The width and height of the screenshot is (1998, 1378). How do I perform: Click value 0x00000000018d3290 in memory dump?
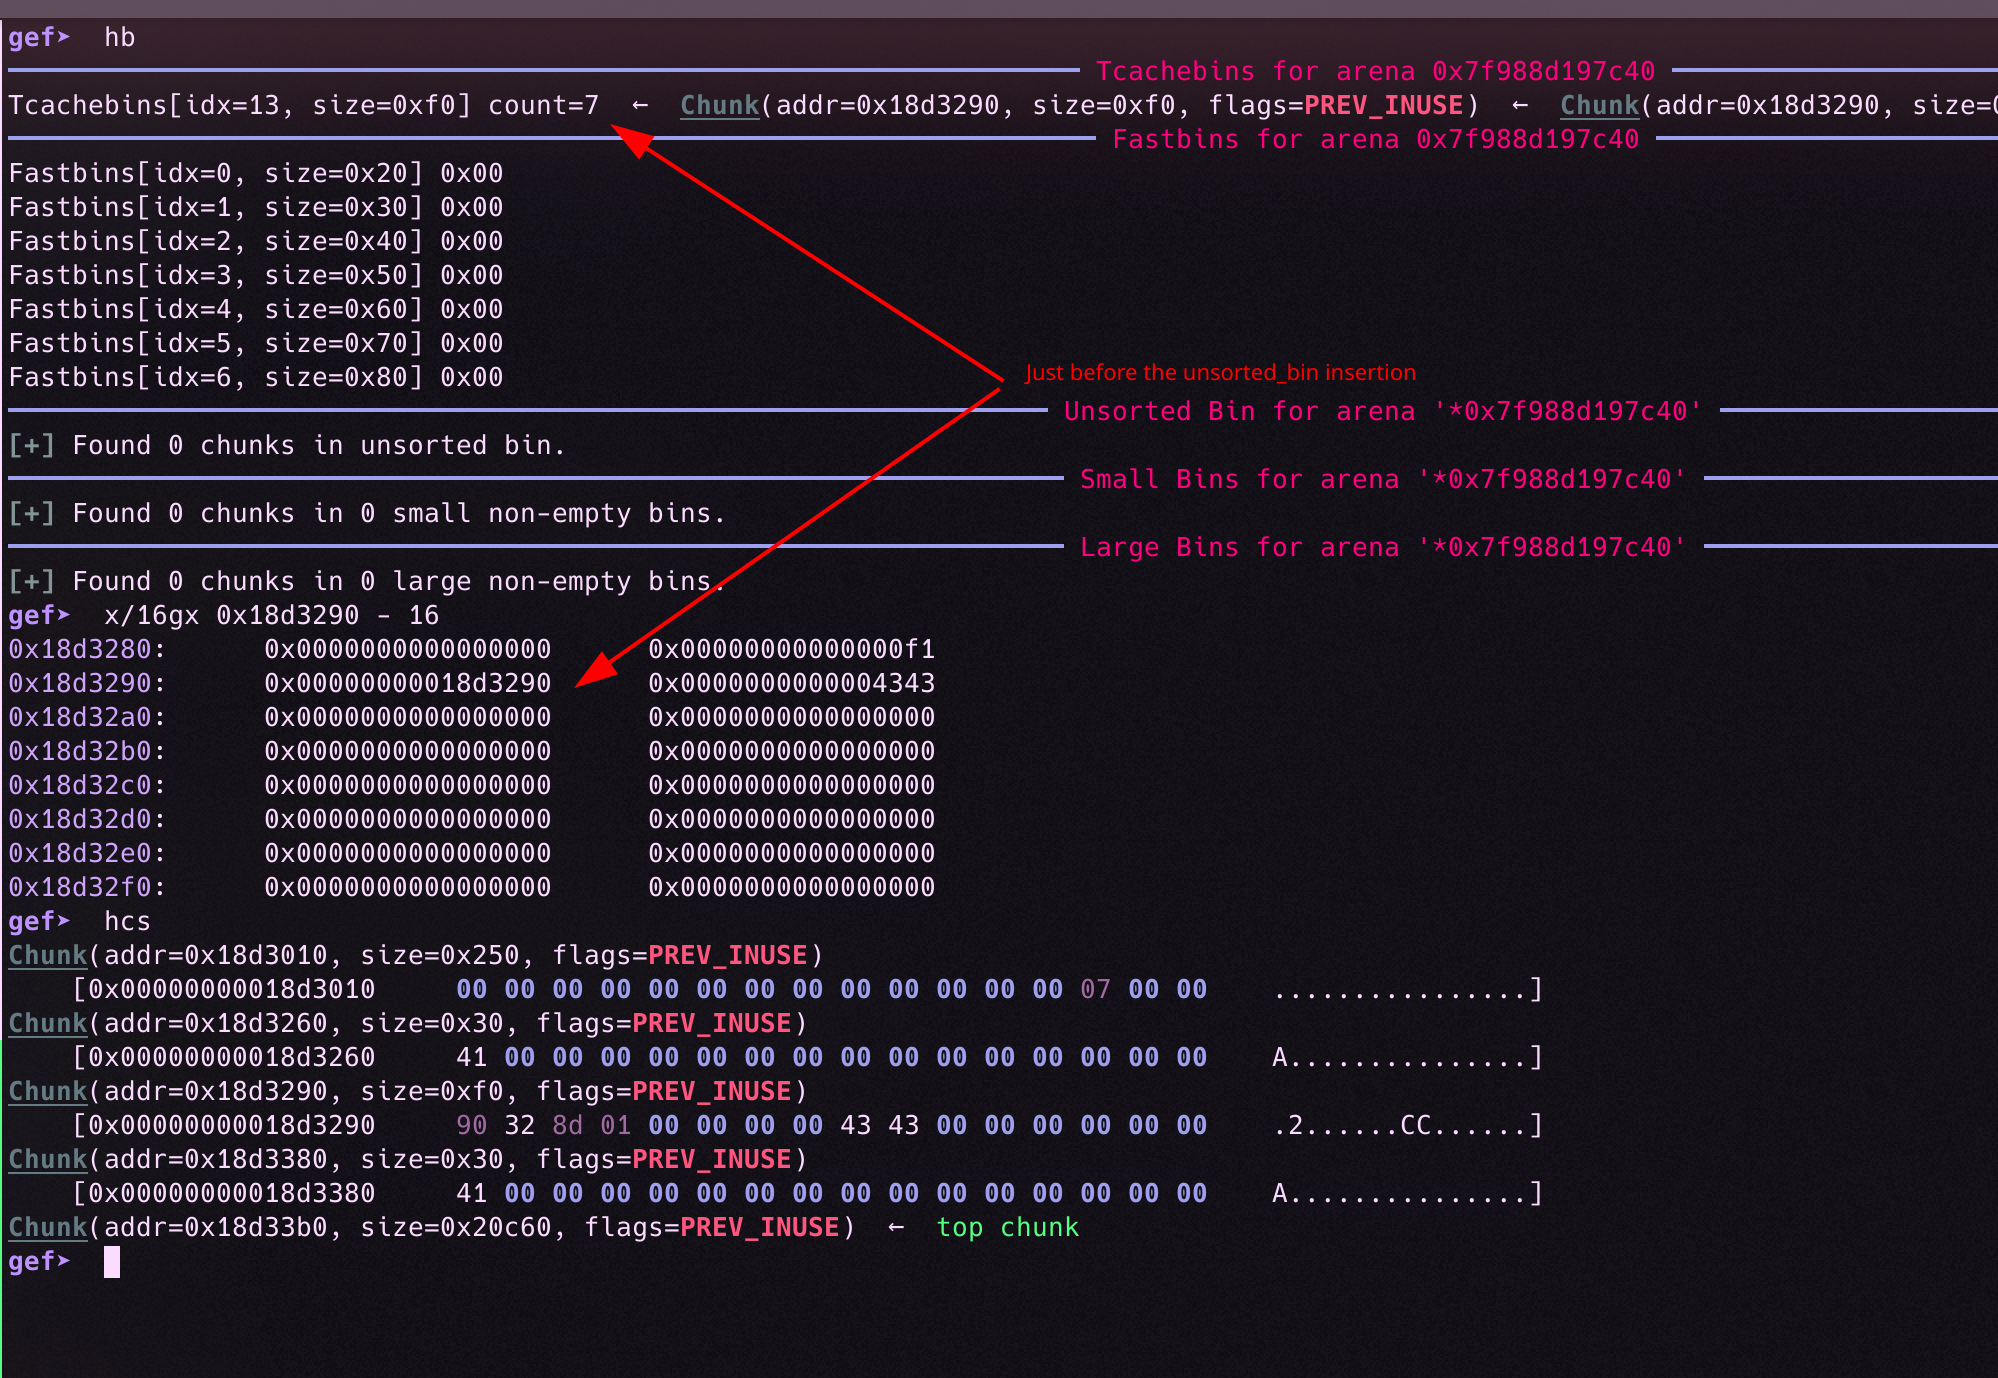pyautogui.click(x=407, y=683)
